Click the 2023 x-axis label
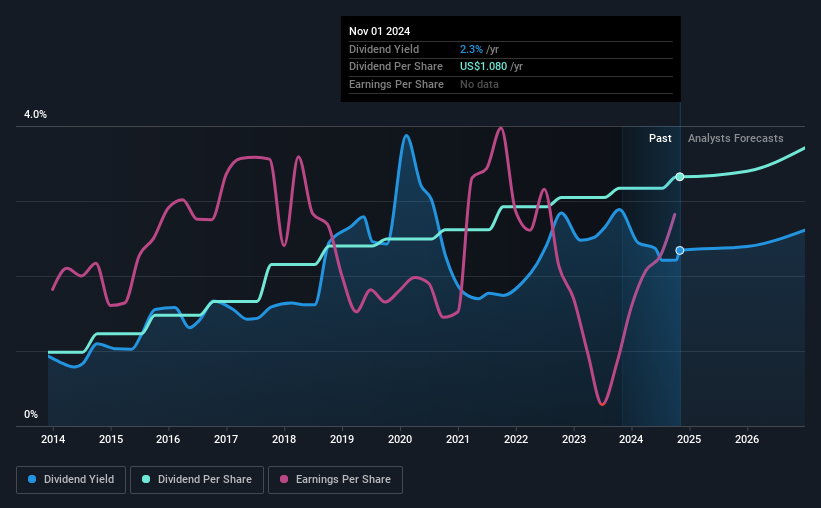Screen dimensions: 821x508 574,439
